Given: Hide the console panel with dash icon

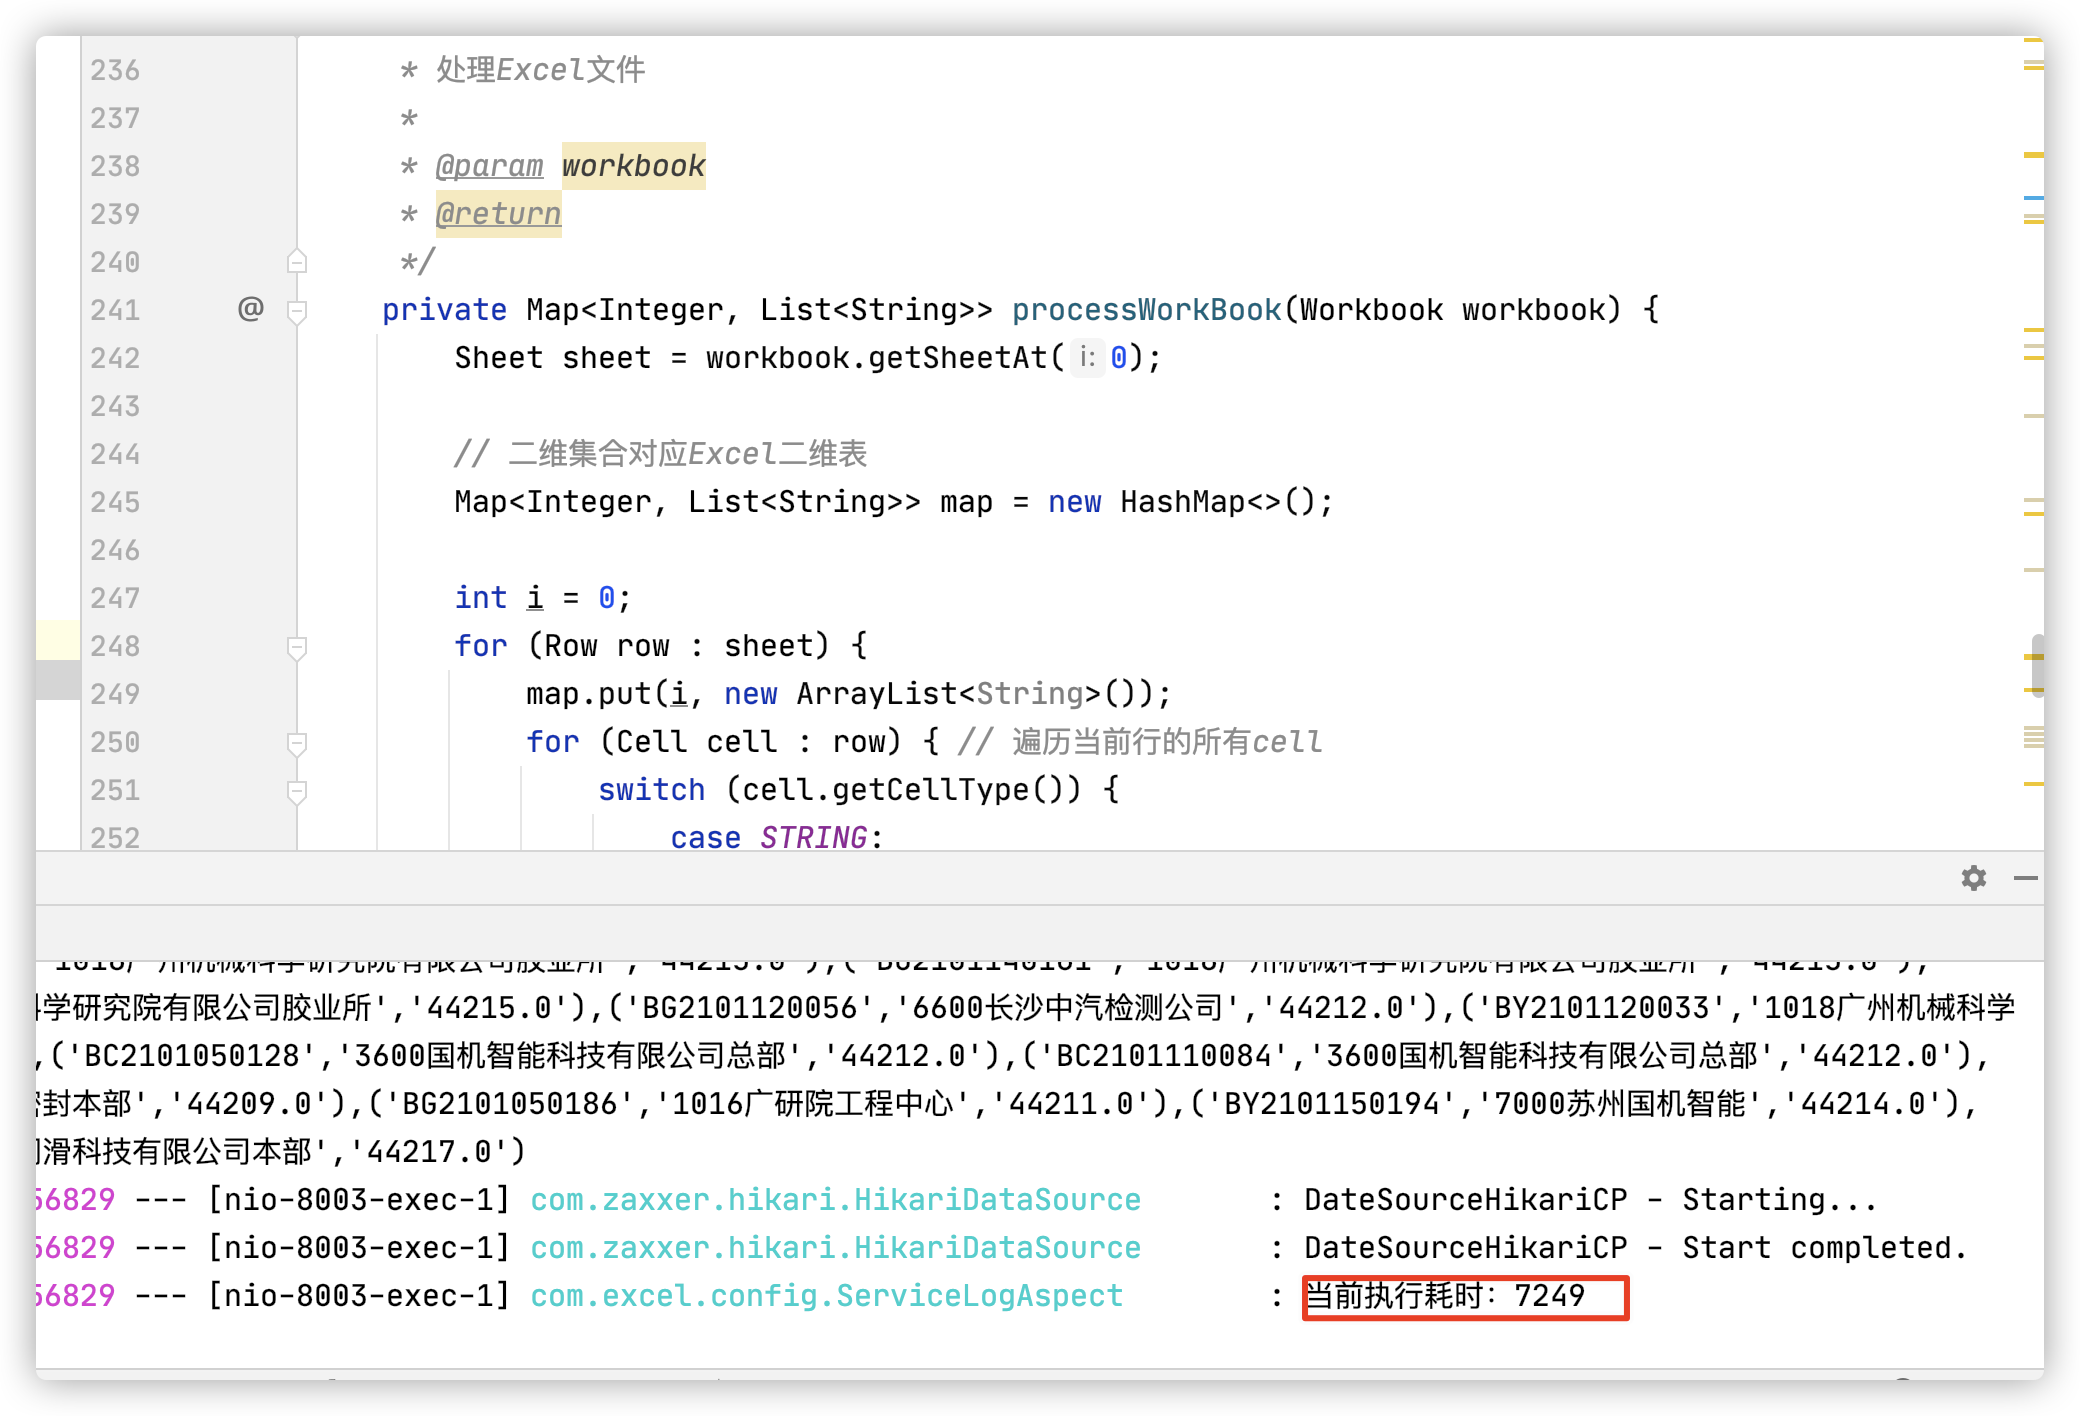Looking at the screenshot, I should (2025, 878).
